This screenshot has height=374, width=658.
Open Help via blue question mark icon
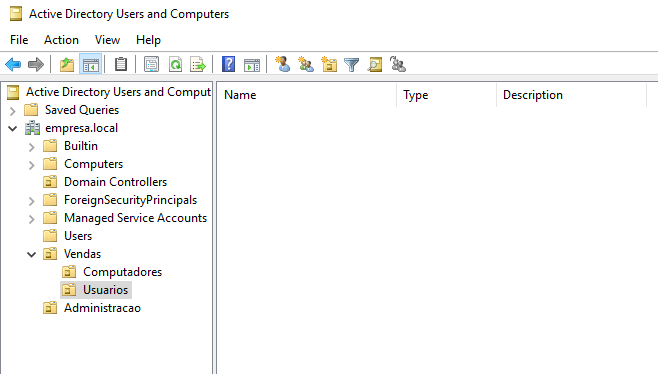[228, 64]
